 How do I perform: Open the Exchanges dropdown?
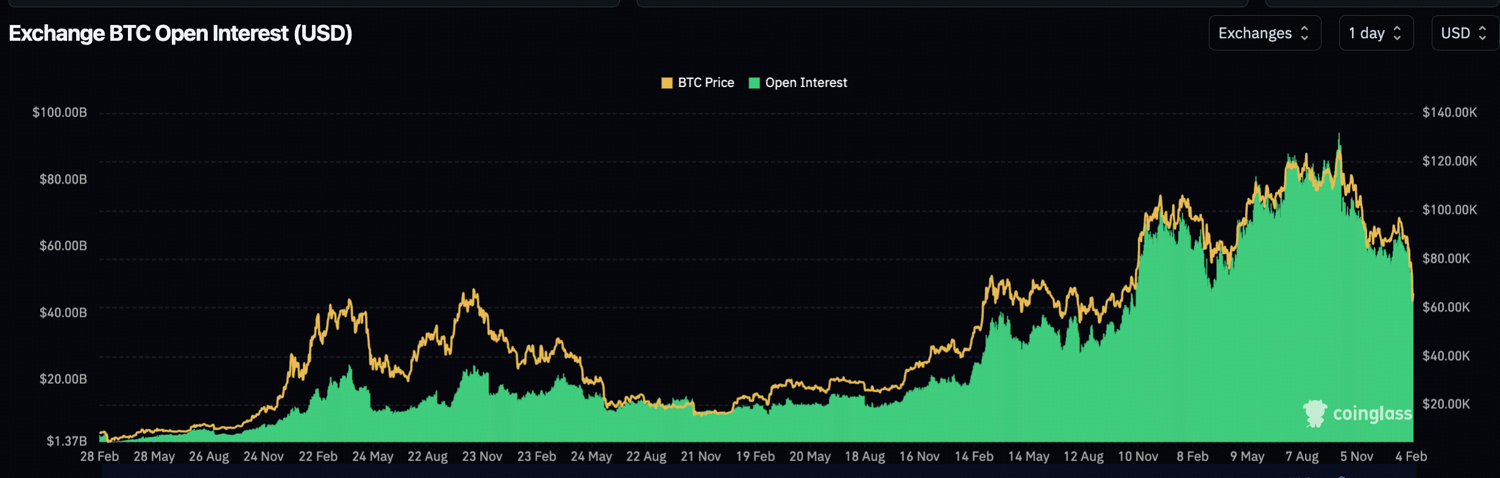pos(1264,33)
